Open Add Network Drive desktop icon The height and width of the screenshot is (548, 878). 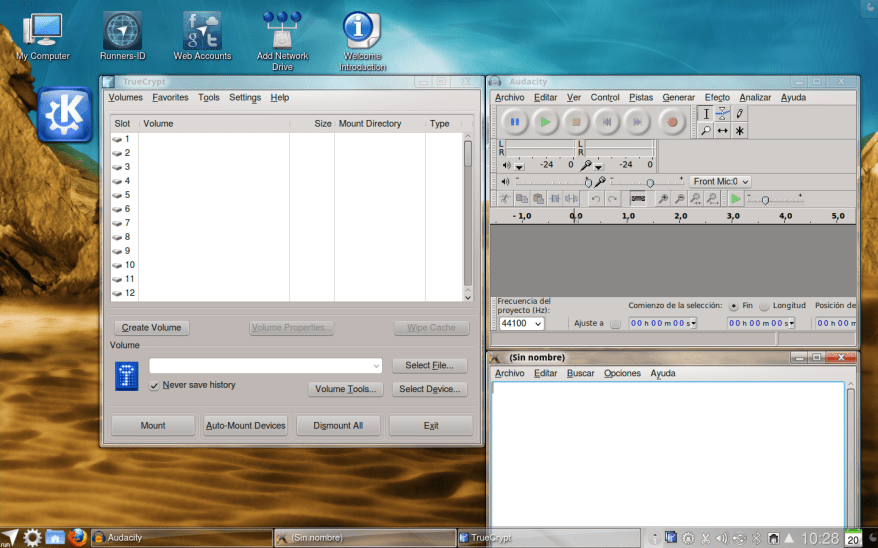[282, 41]
